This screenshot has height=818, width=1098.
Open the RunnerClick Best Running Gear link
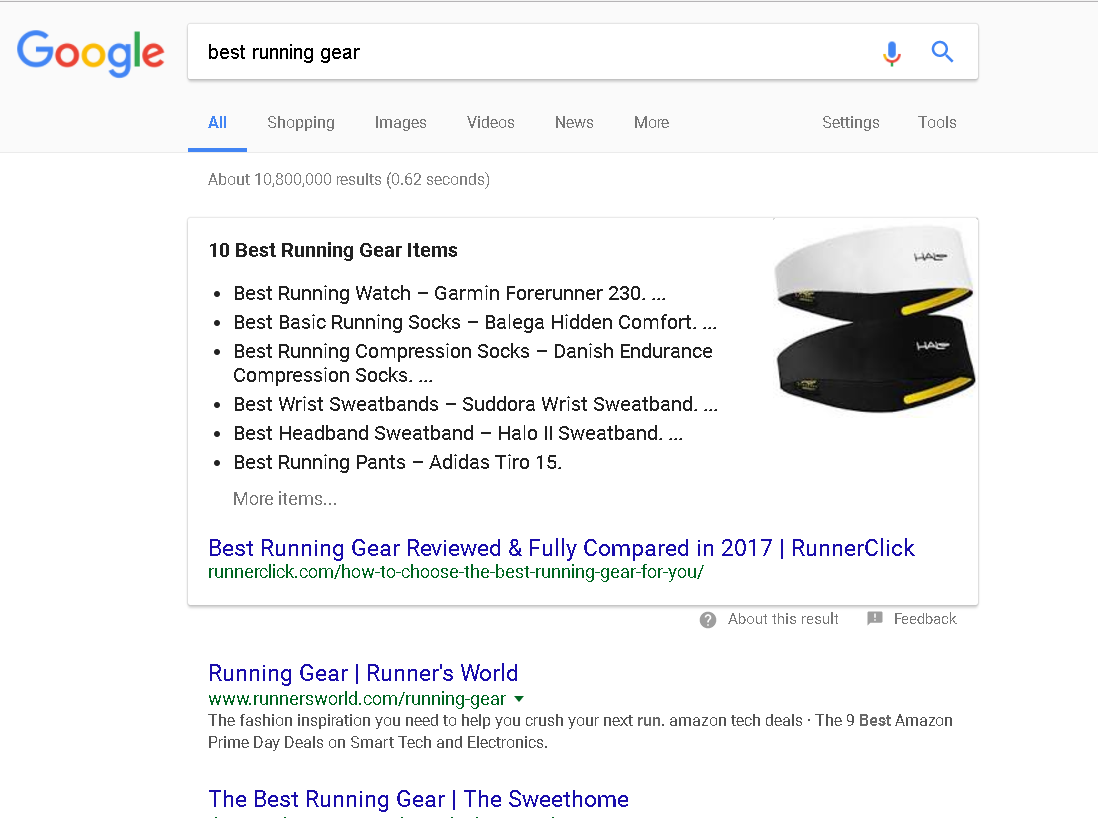(x=561, y=548)
